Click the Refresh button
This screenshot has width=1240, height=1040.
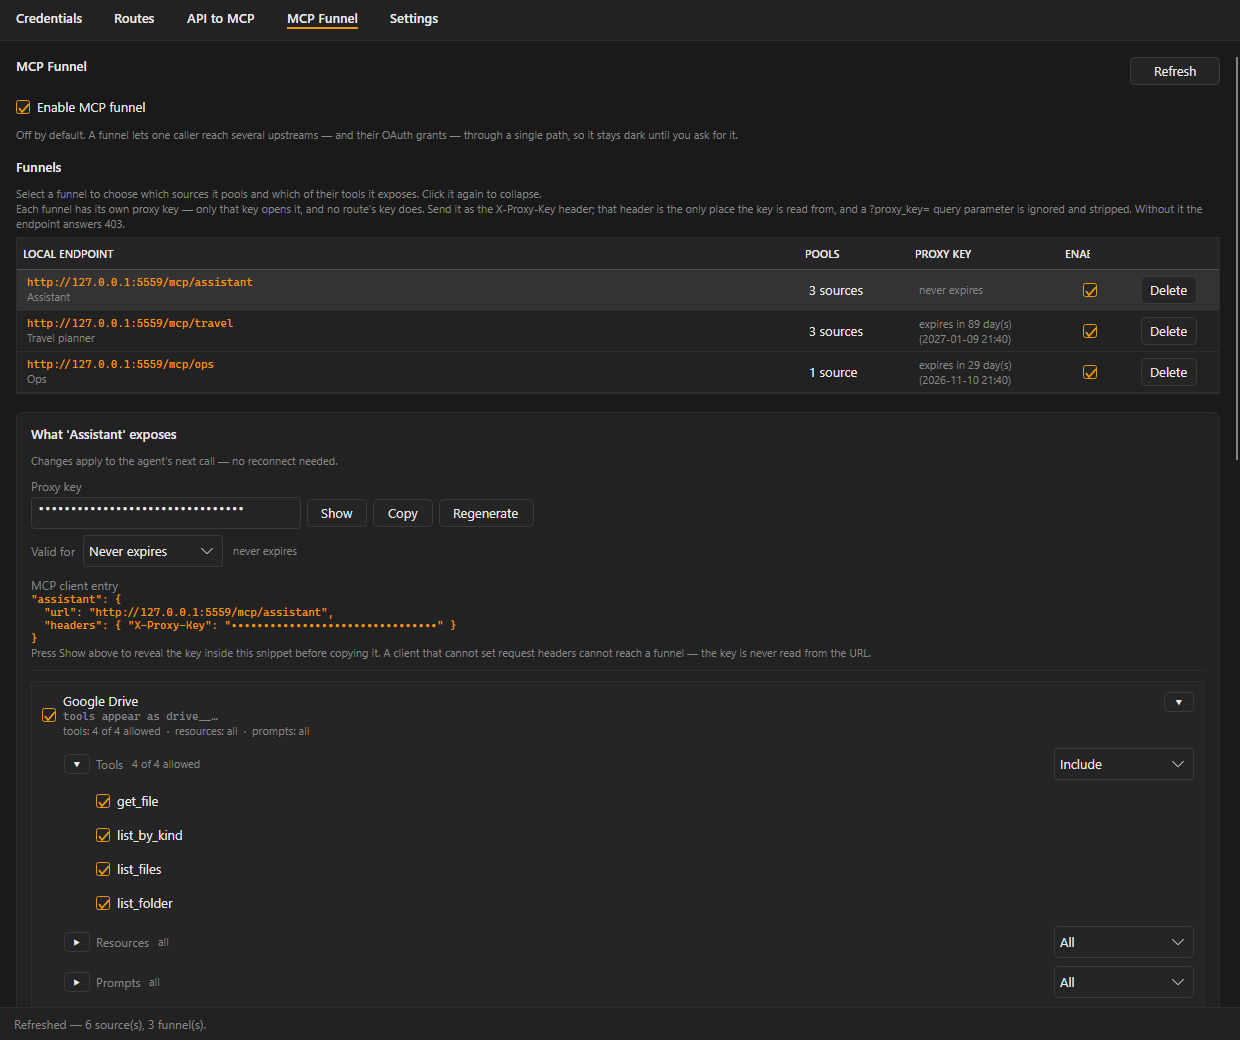[1175, 71]
